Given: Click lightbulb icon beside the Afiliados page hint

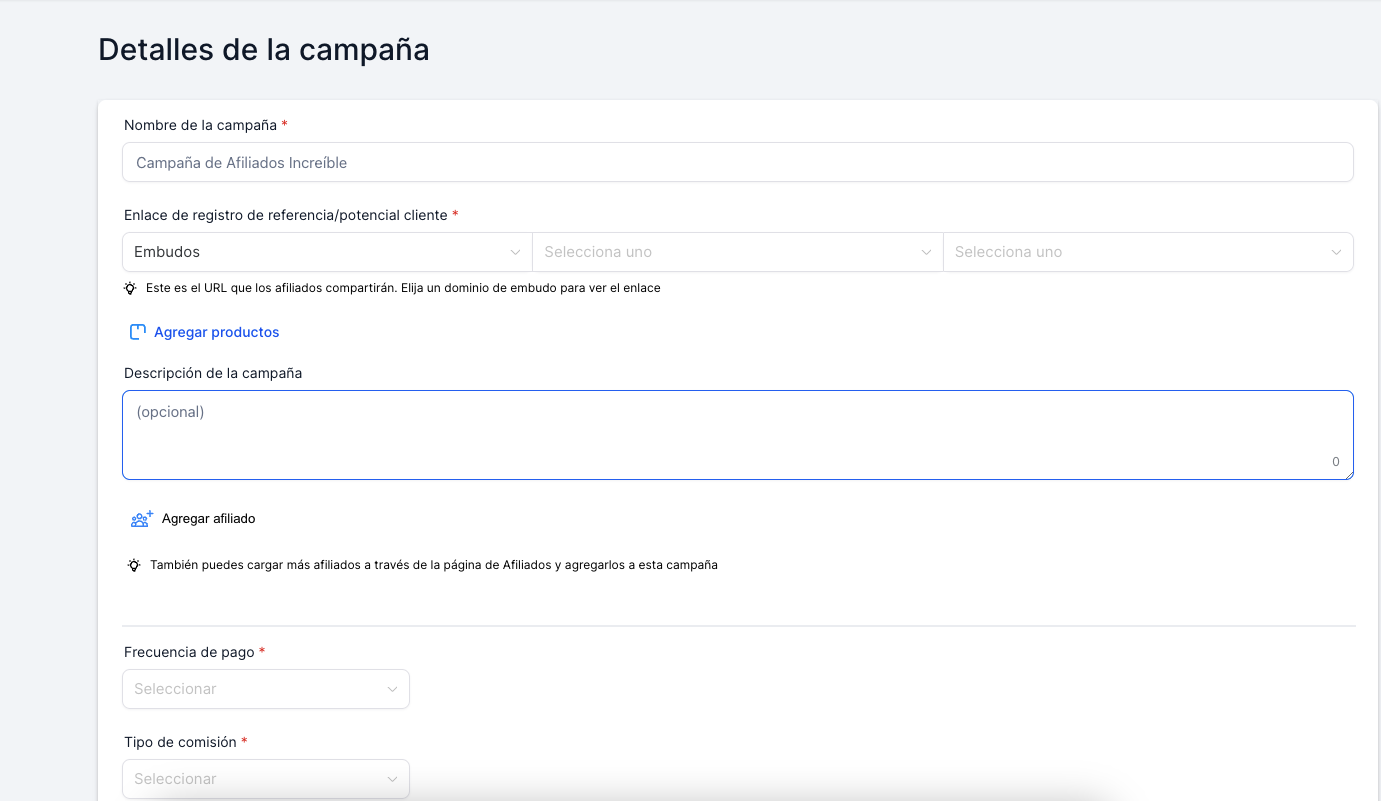Looking at the screenshot, I should 134,565.
